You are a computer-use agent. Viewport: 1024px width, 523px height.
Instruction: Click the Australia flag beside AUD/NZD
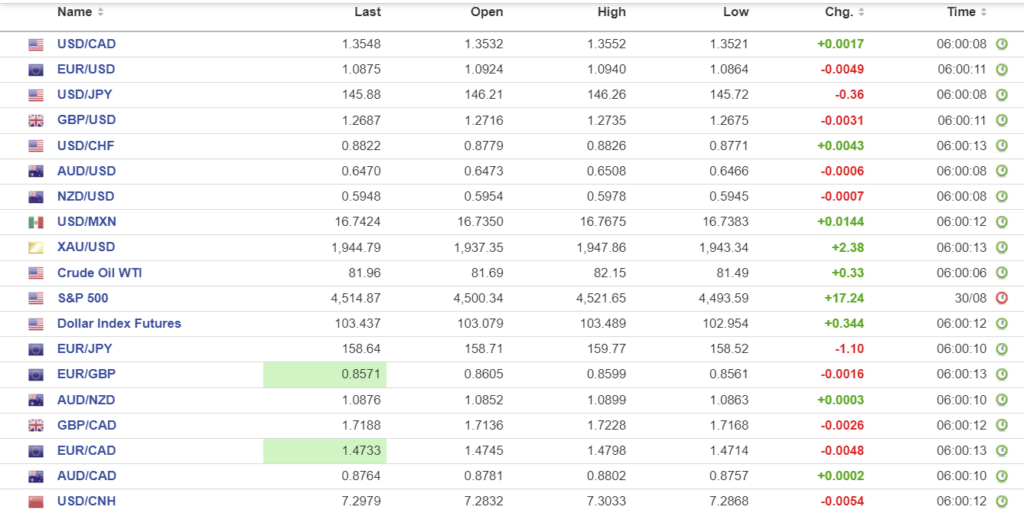(36, 400)
